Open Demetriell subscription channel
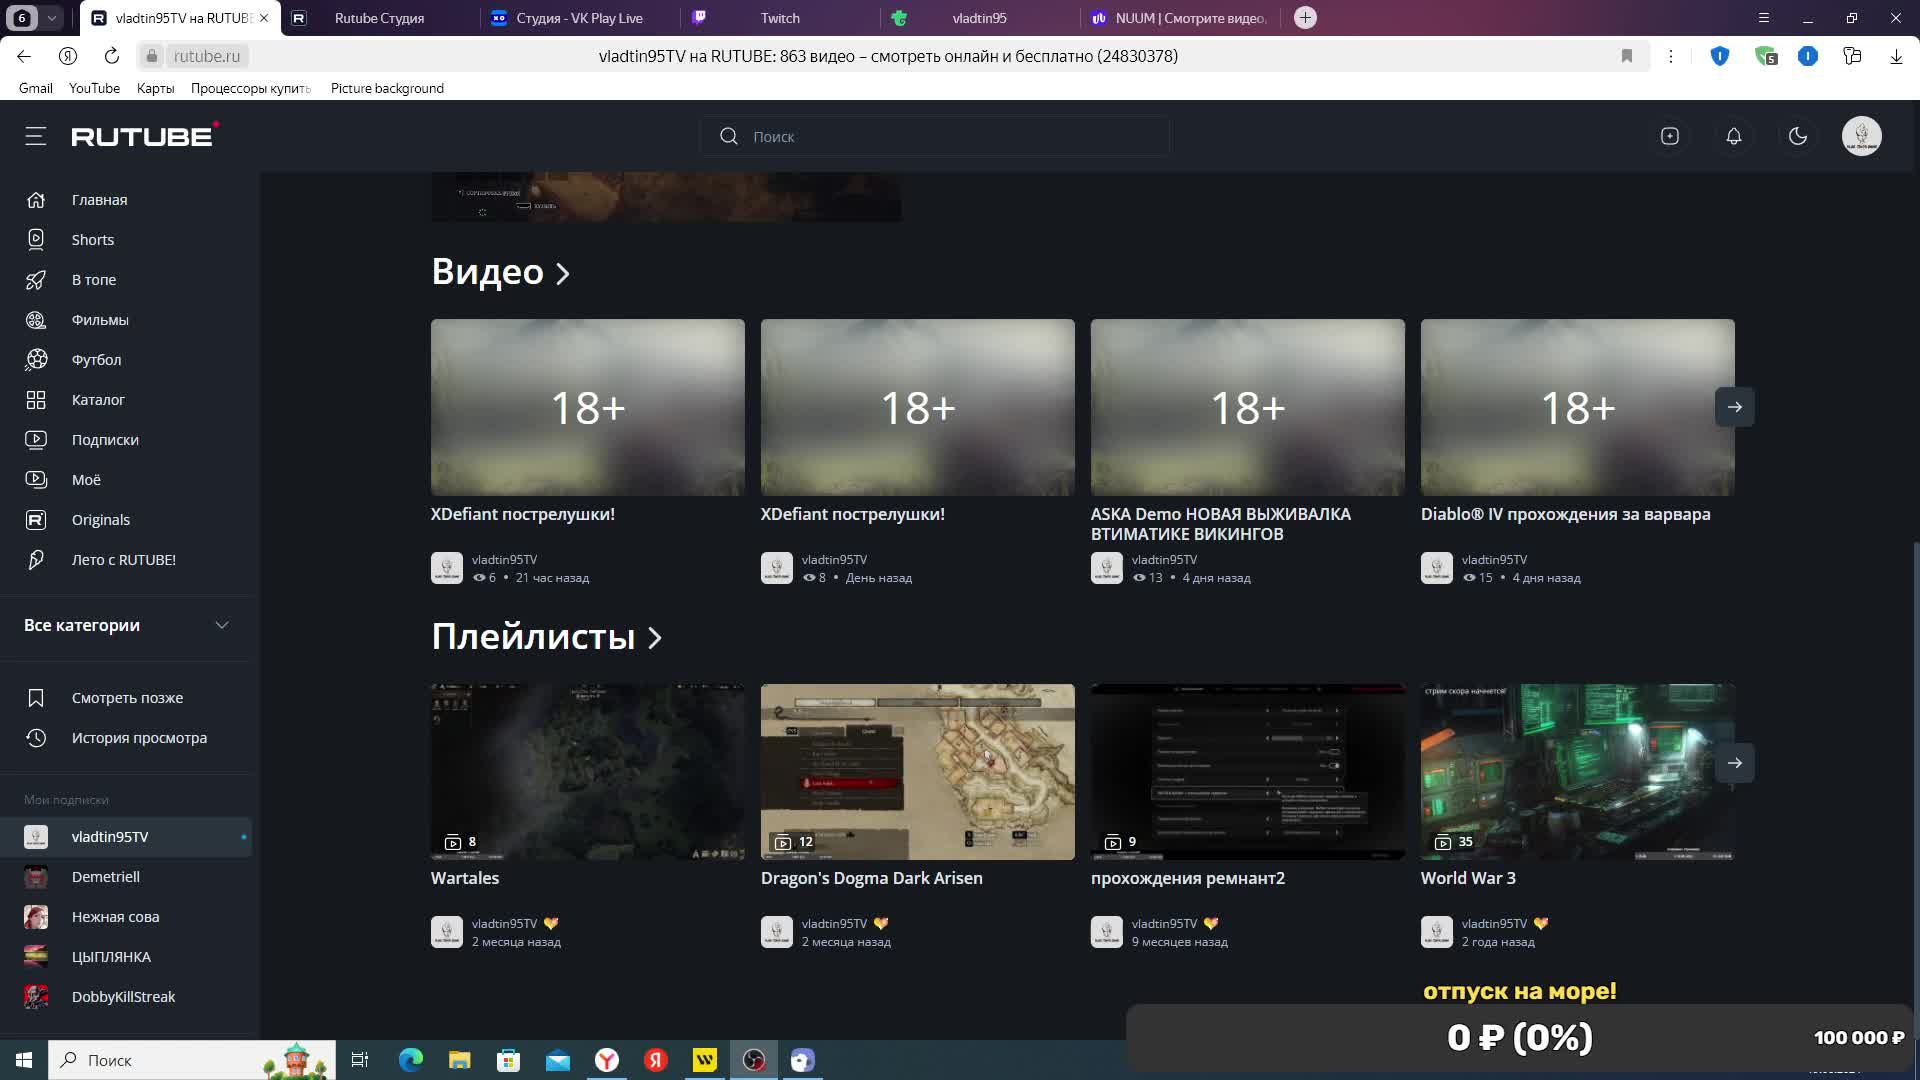The width and height of the screenshot is (1920, 1080). (x=105, y=877)
